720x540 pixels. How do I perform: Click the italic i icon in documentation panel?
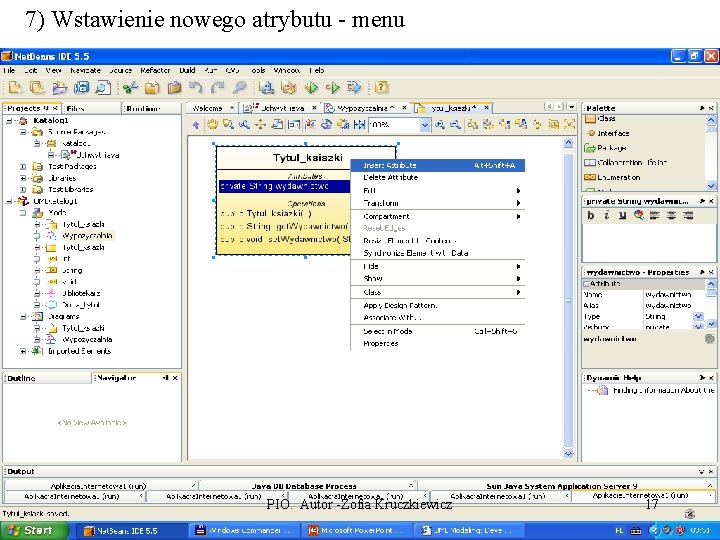607,215
